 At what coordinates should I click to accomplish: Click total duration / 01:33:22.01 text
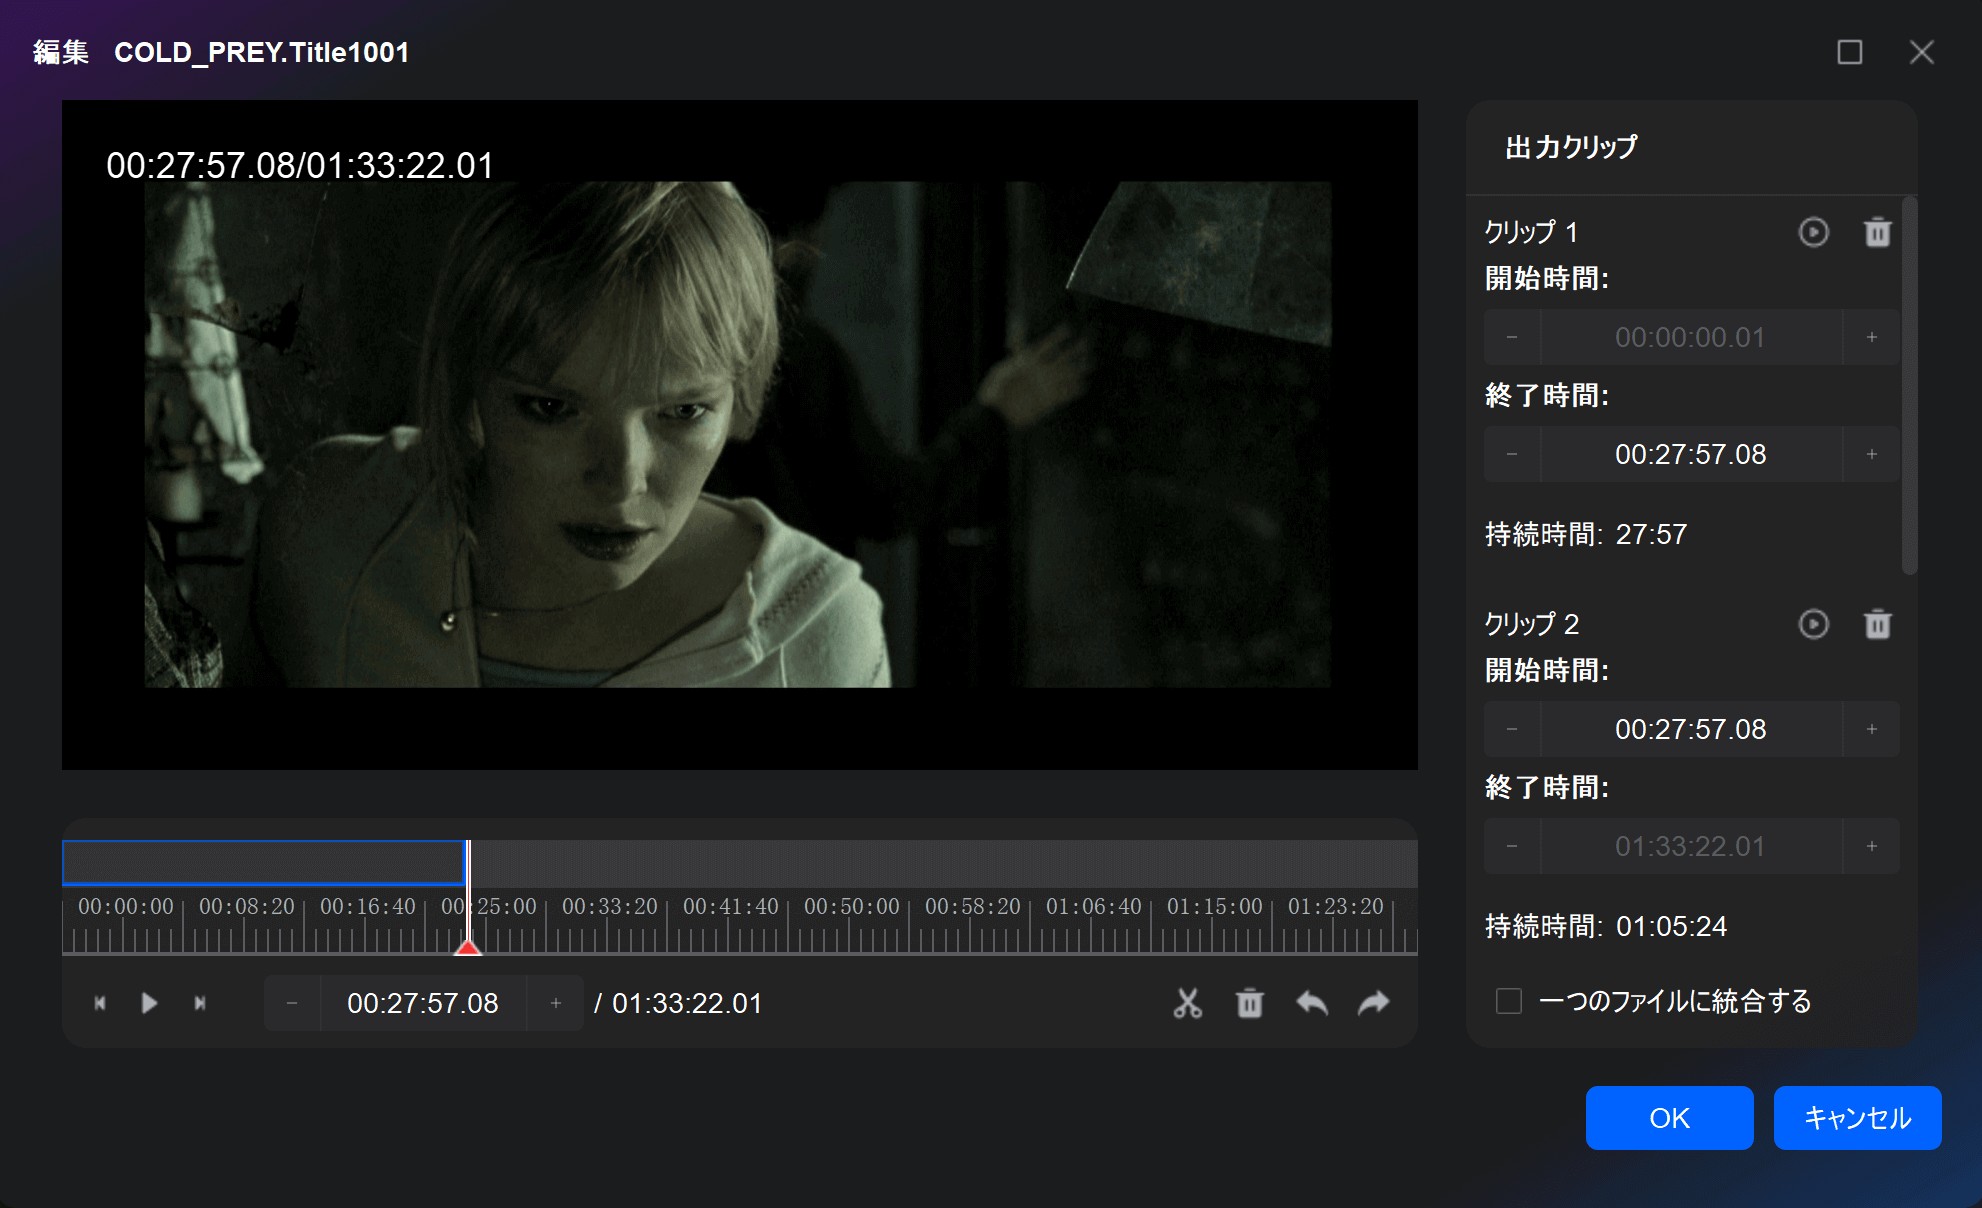678,1003
